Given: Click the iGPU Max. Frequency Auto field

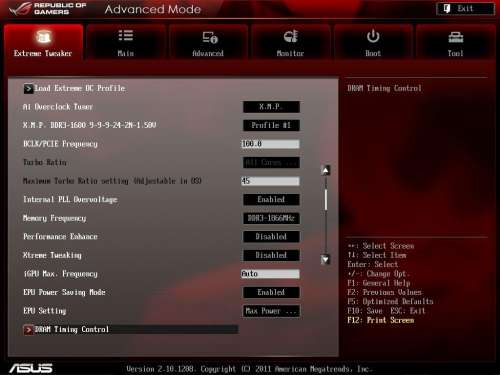Looking at the screenshot, I should (x=270, y=274).
